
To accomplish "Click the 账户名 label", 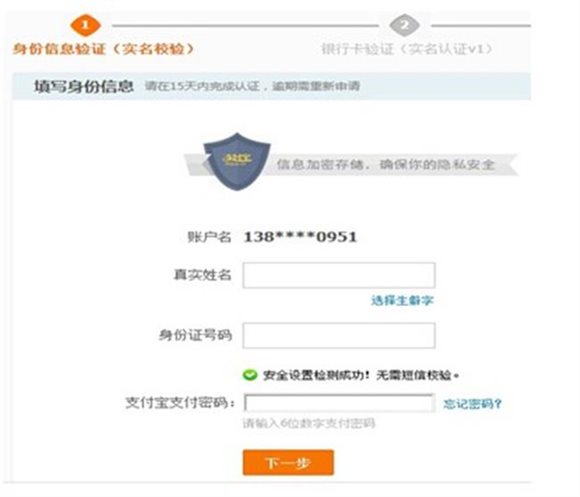I will 209,237.
